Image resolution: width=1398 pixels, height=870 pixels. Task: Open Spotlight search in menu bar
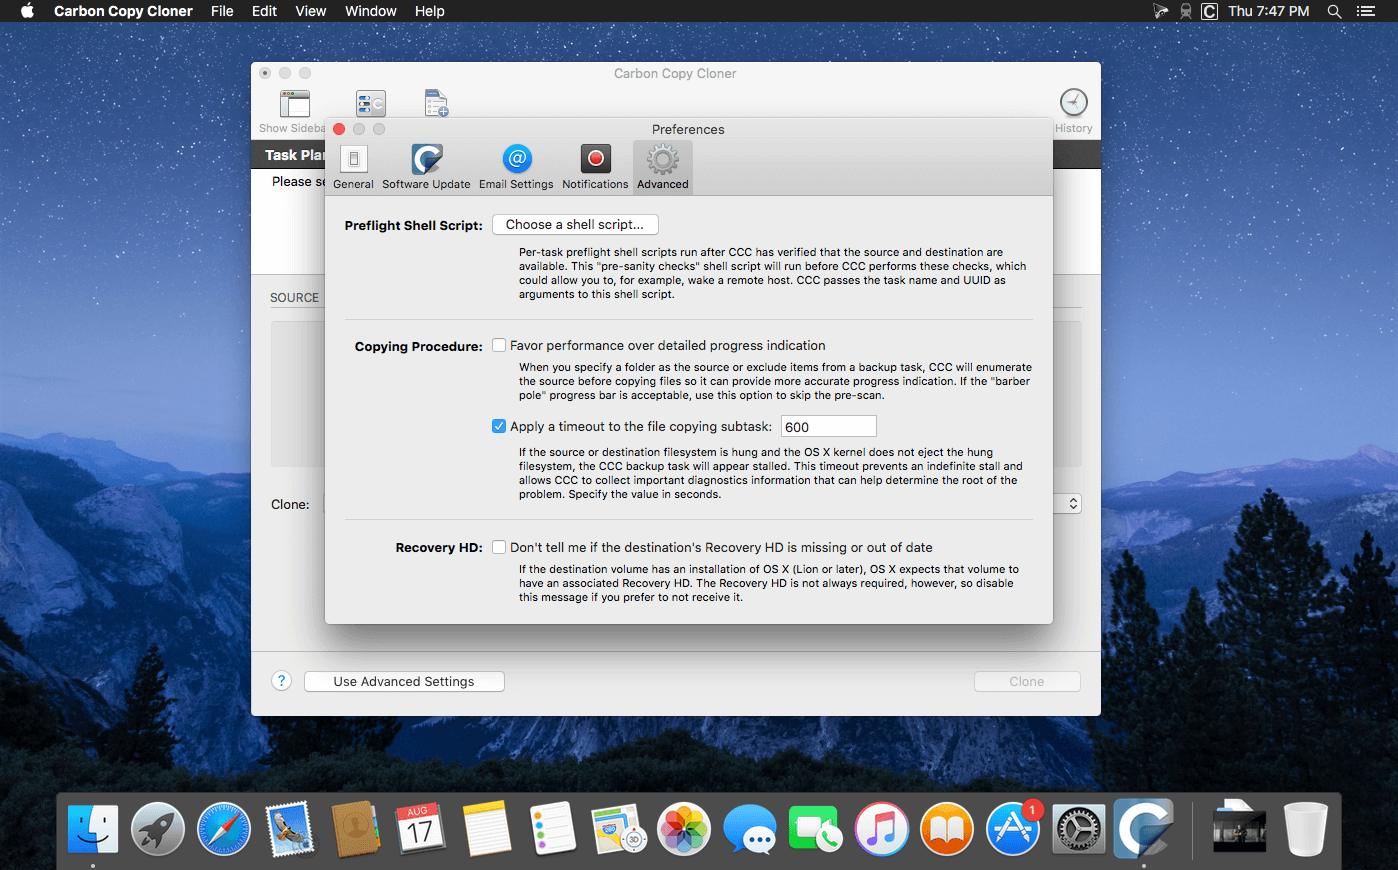coord(1334,11)
